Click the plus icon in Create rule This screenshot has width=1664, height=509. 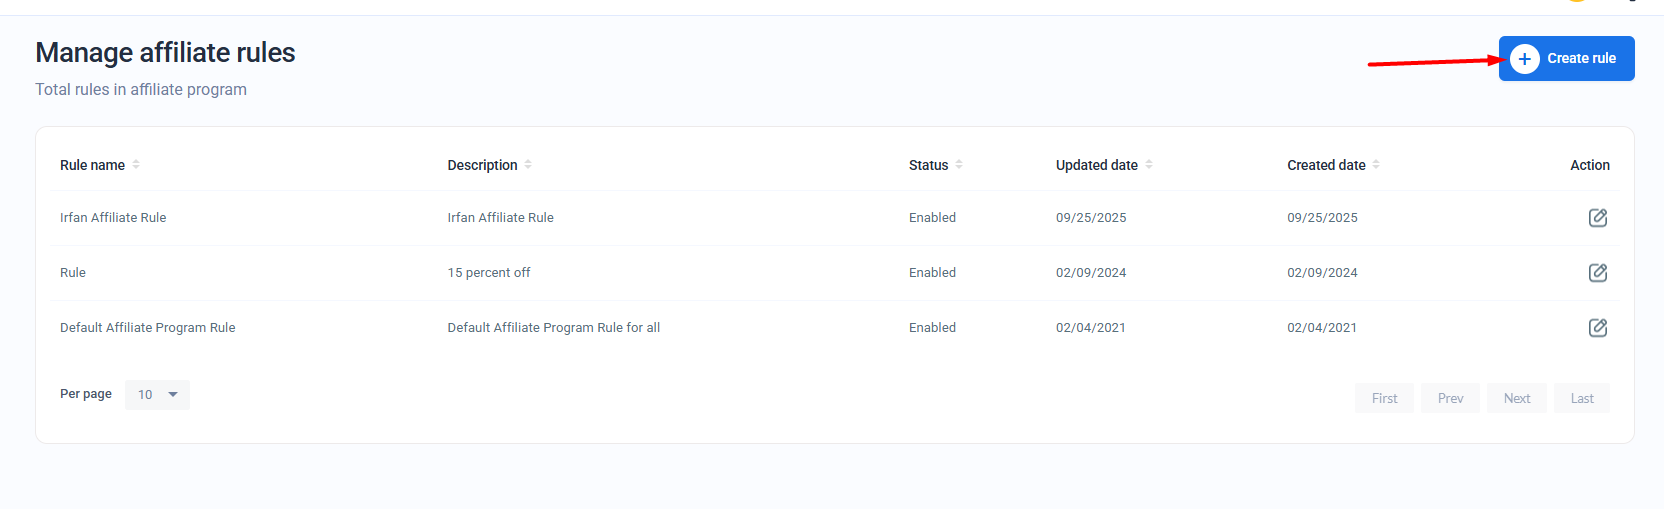[1524, 59]
